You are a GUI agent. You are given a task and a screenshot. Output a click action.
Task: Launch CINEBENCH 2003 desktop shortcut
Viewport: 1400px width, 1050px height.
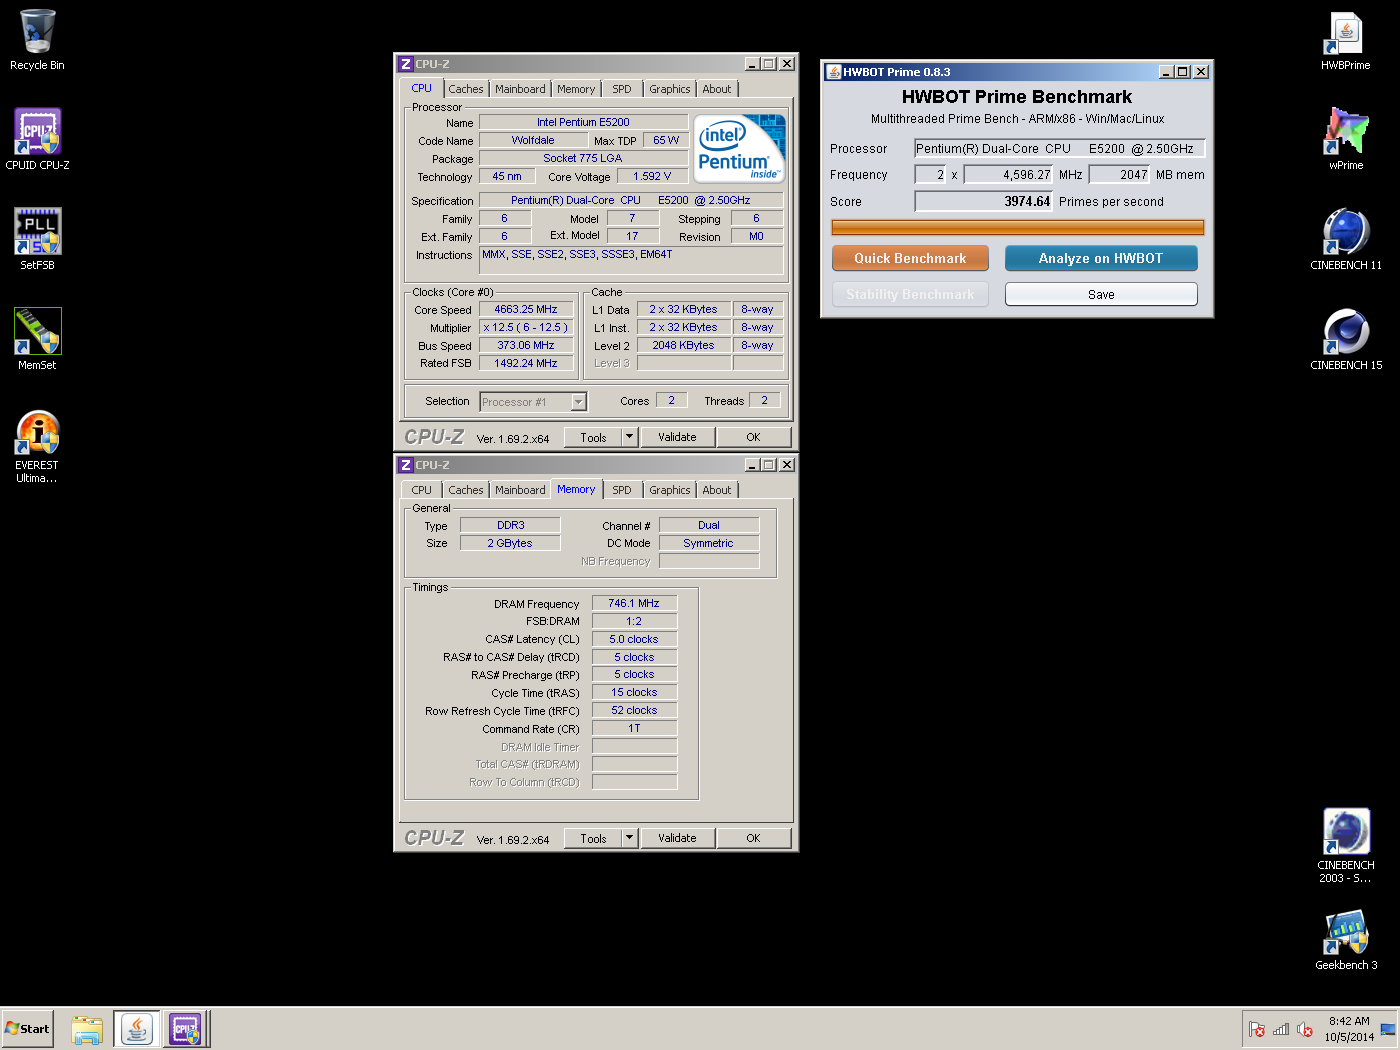coord(1346,846)
